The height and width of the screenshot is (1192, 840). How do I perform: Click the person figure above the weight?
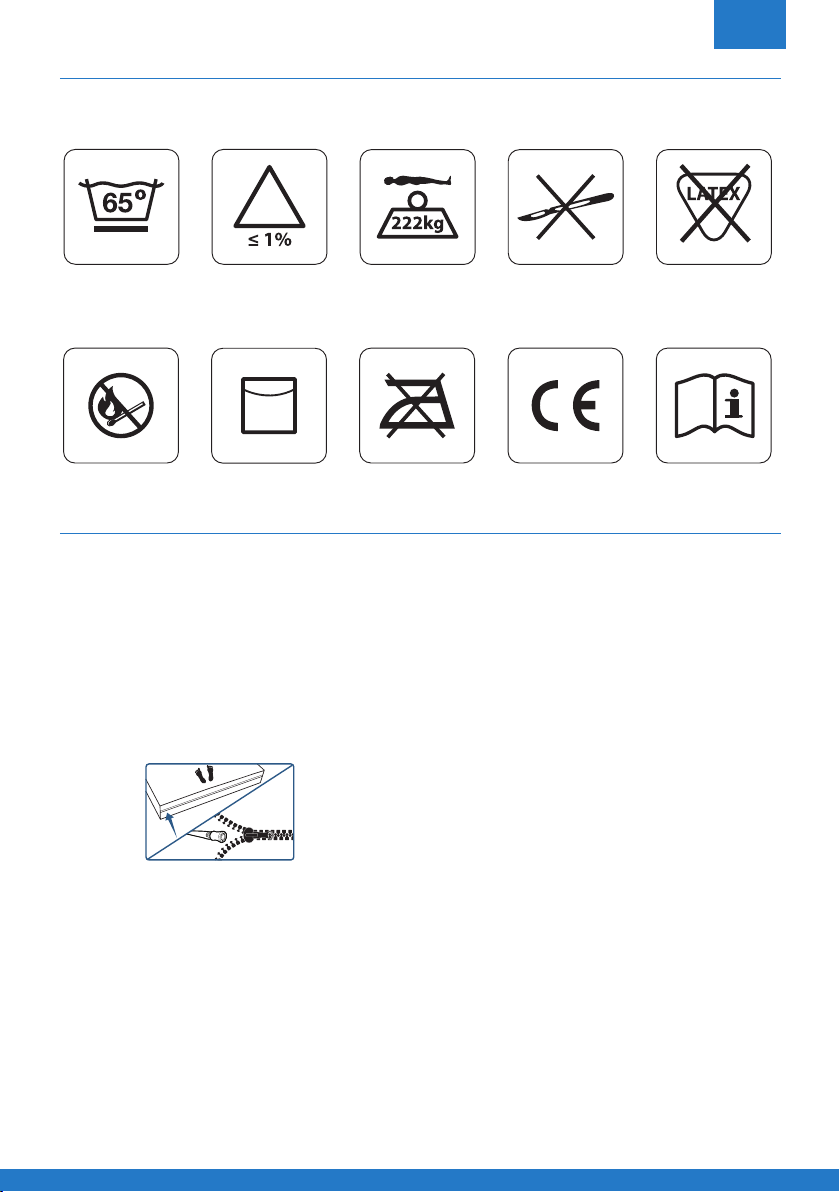point(417,181)
